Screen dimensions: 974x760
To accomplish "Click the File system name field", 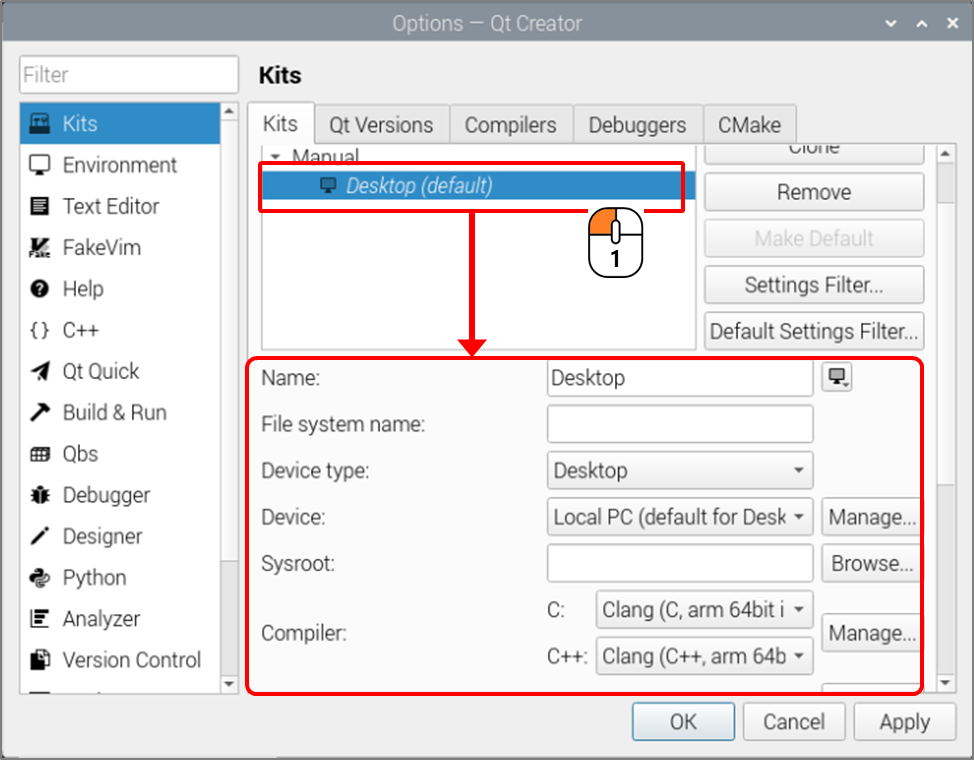I will 680,424.
